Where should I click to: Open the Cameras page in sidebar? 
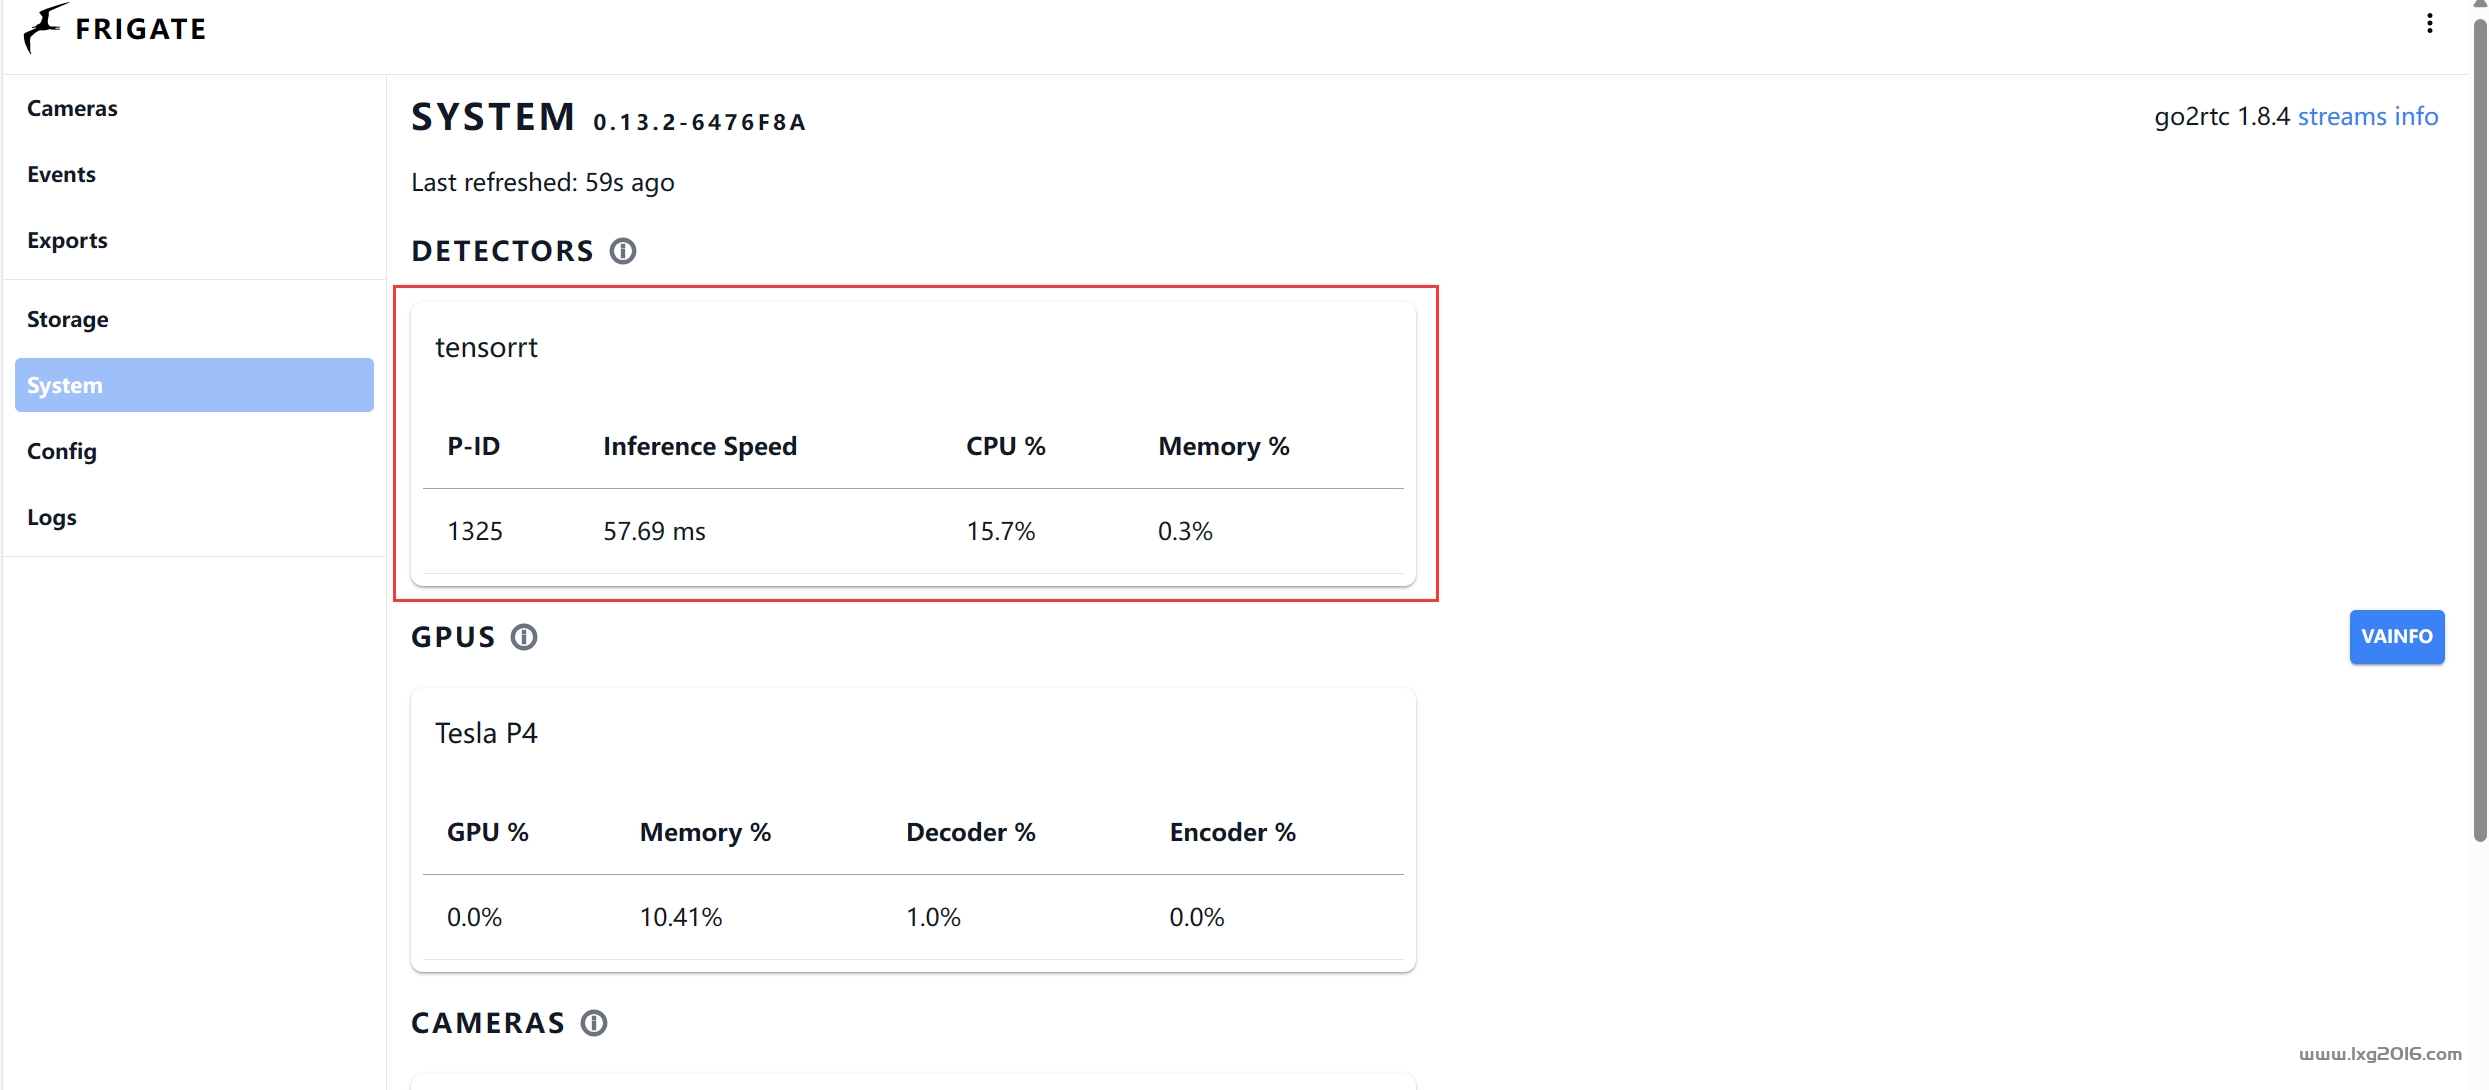click(x=72, y=108)
